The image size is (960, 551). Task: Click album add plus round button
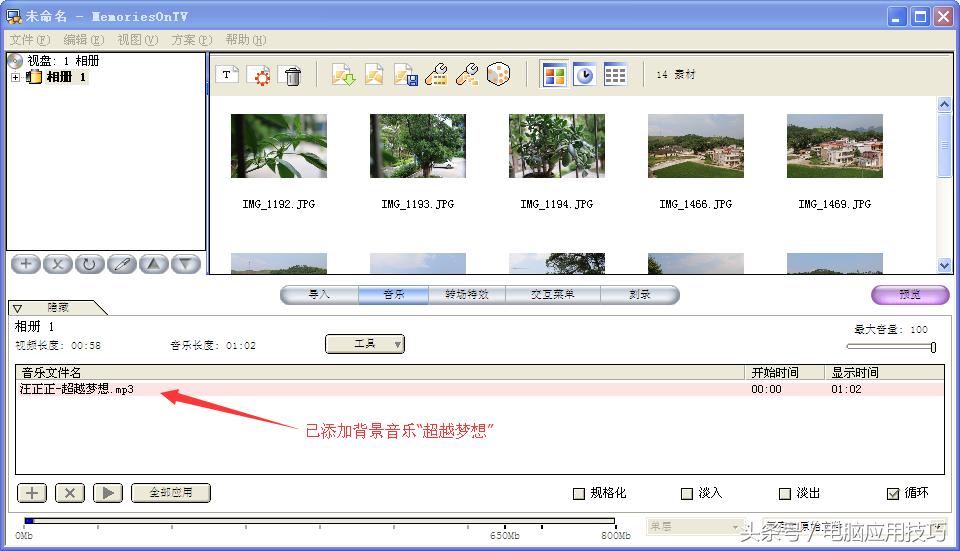coord(26,264)
